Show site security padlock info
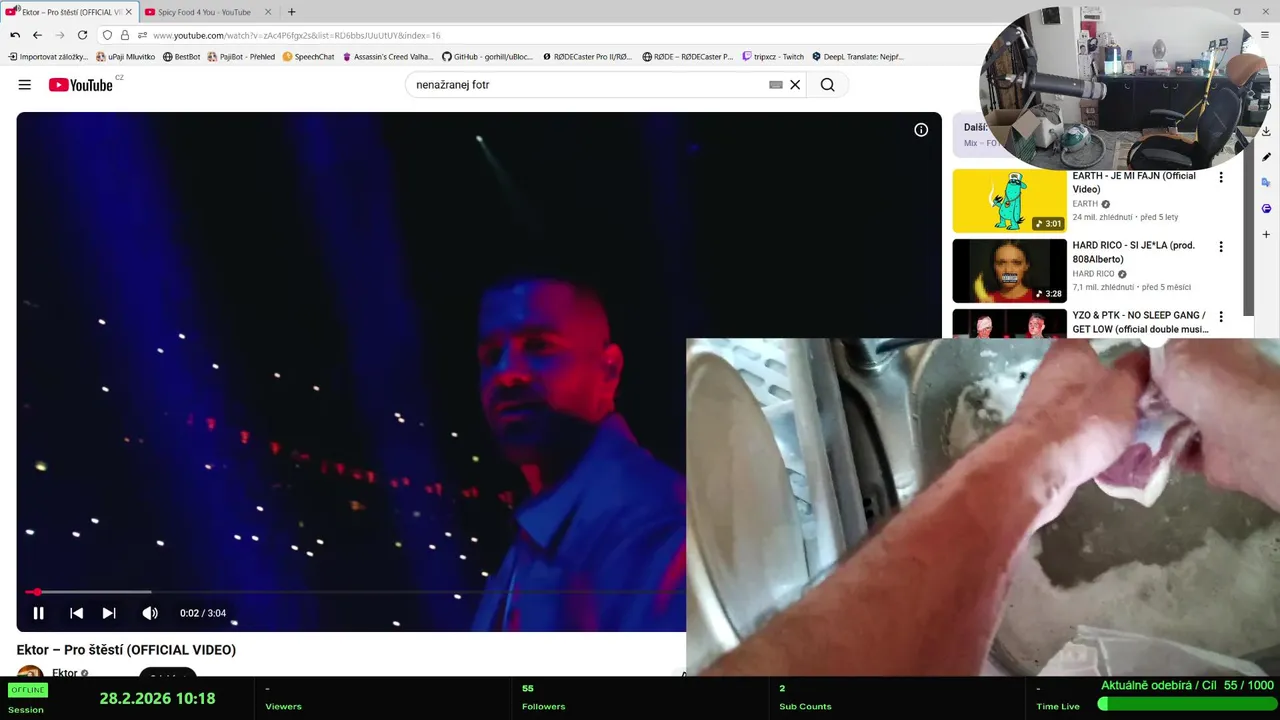1280x720 pixels. tap(125, 35)
